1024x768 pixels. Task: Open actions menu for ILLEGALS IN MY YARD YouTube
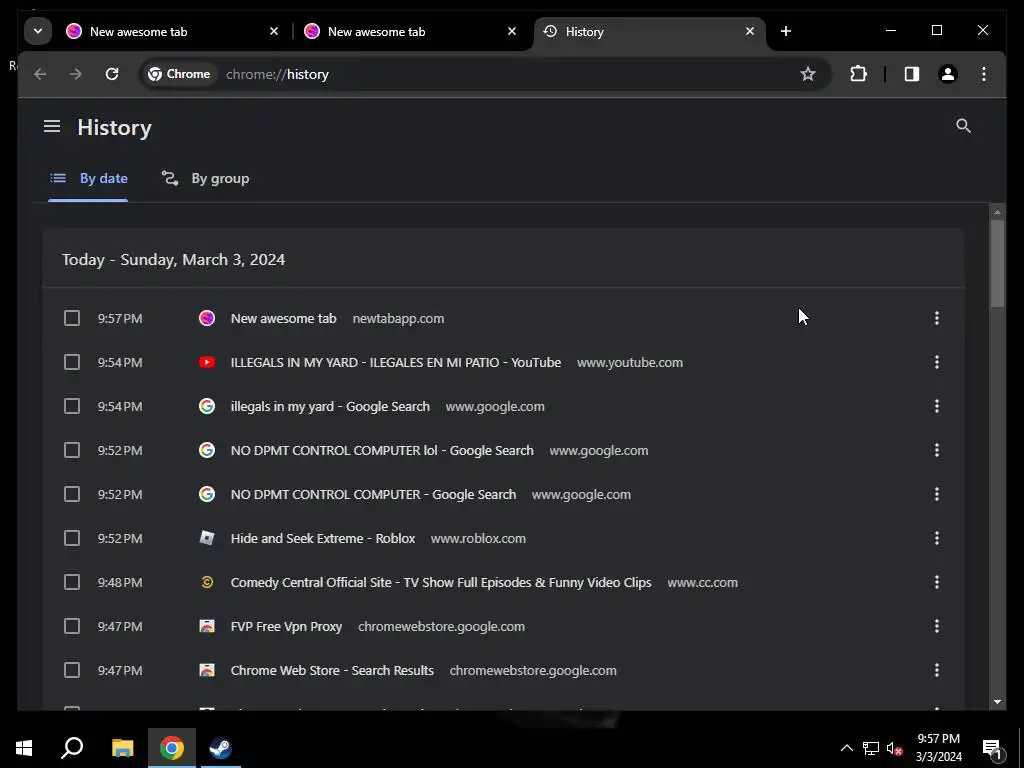(x=936, y=362)
